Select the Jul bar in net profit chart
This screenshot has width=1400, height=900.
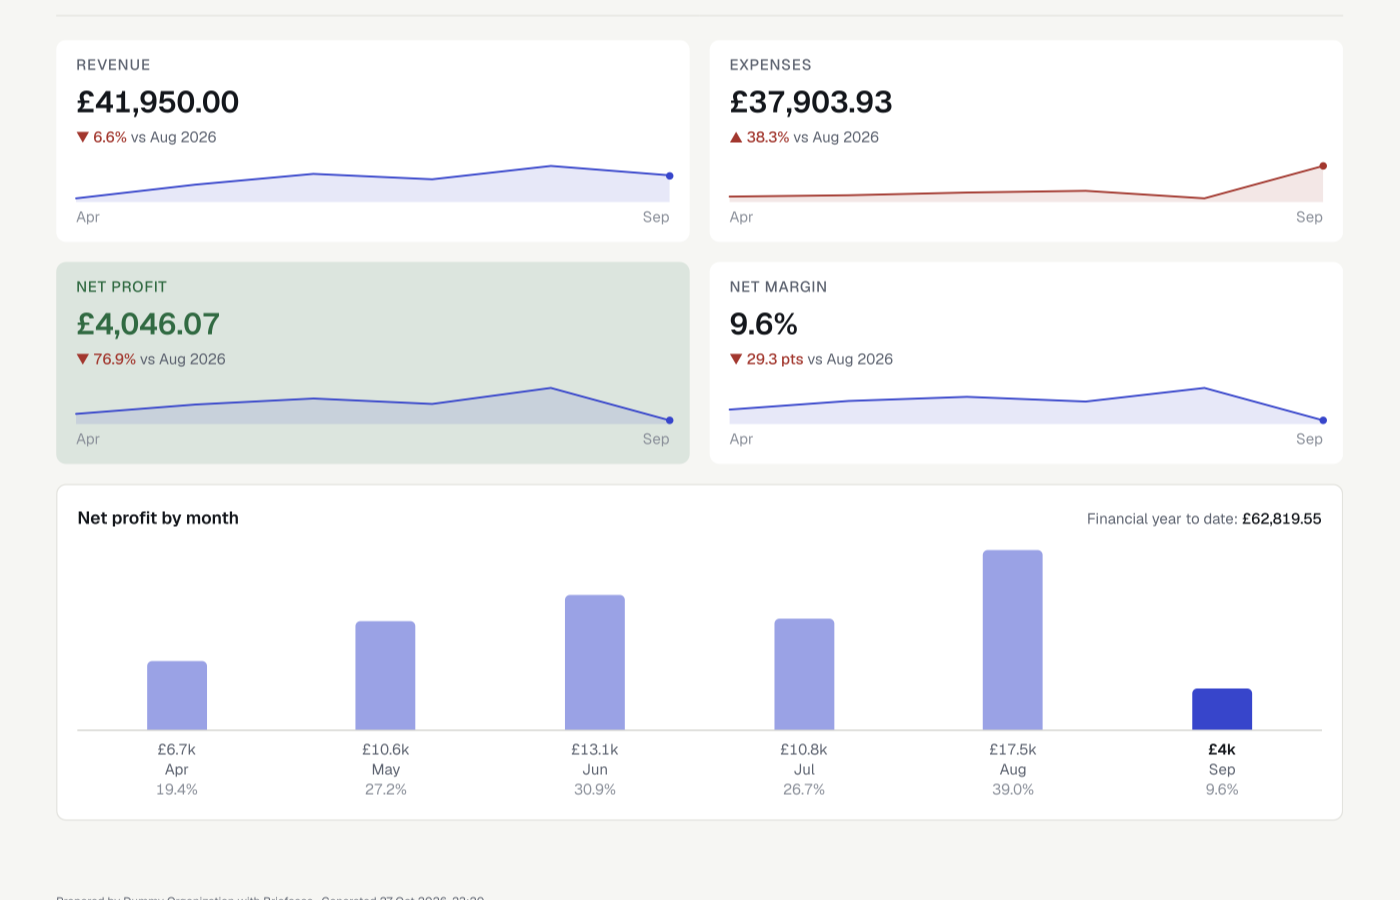point(804,674)
